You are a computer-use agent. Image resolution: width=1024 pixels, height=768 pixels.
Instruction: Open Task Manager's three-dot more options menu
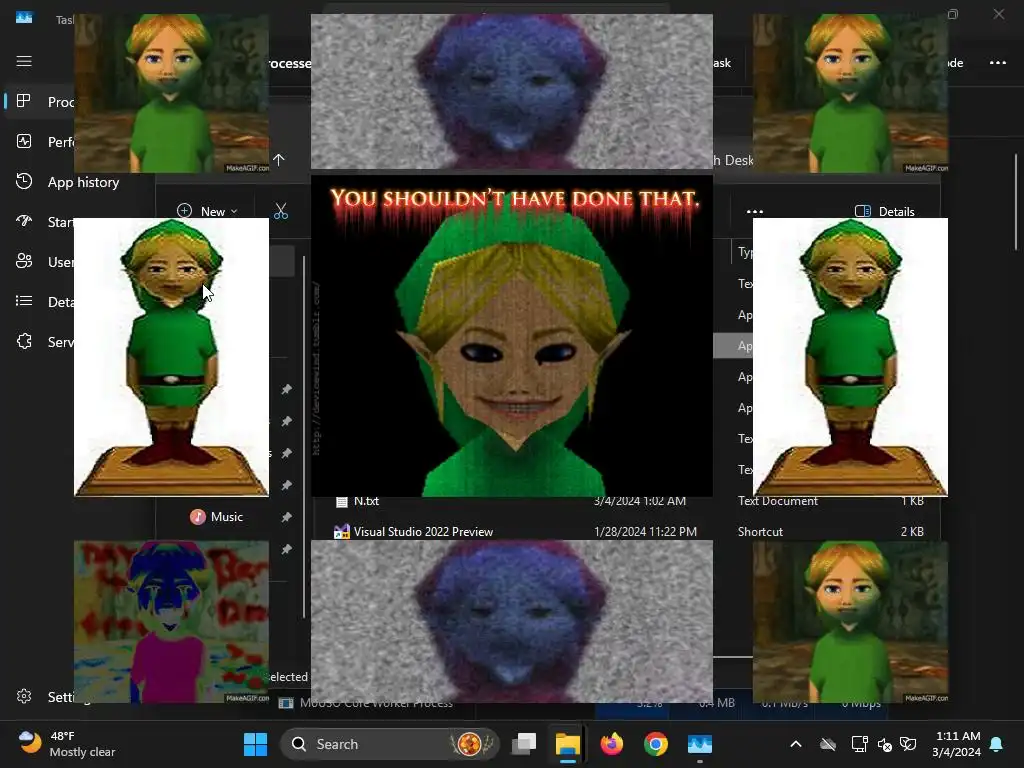997,63
